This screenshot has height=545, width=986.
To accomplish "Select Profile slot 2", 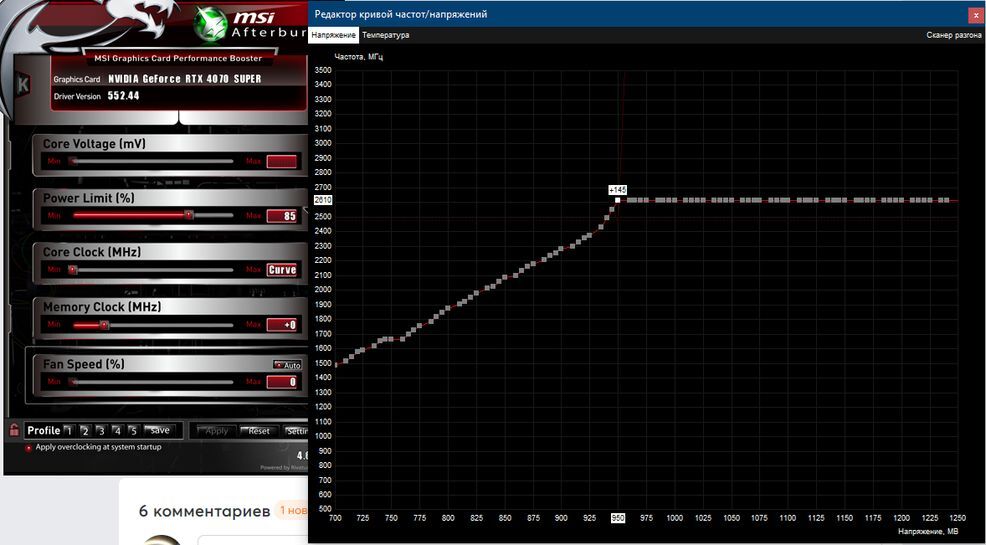I will (x=85, y=431).
